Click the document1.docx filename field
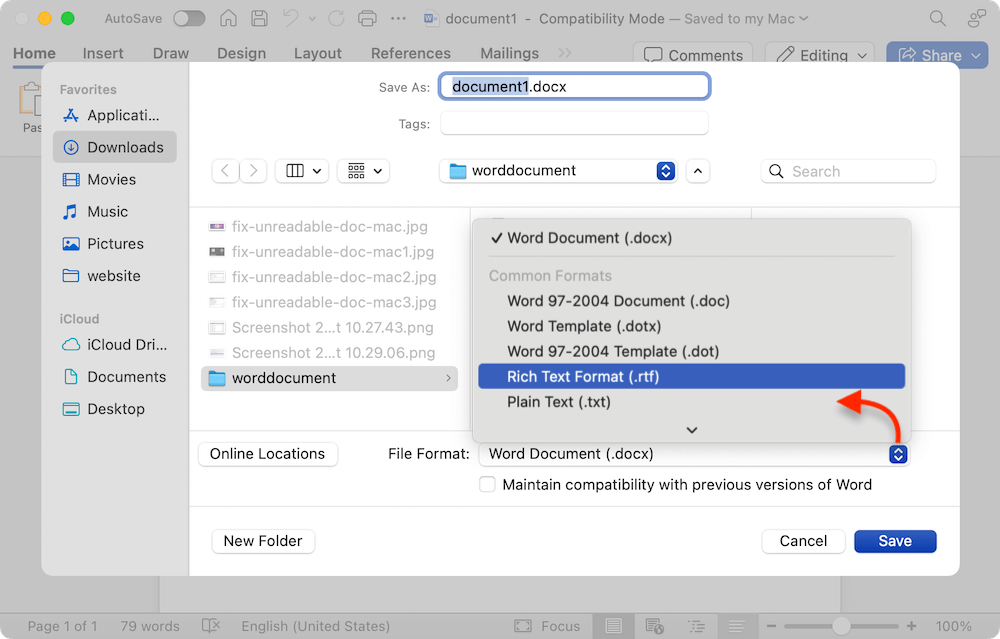The image size is (1000, 639). click(574, 87)
